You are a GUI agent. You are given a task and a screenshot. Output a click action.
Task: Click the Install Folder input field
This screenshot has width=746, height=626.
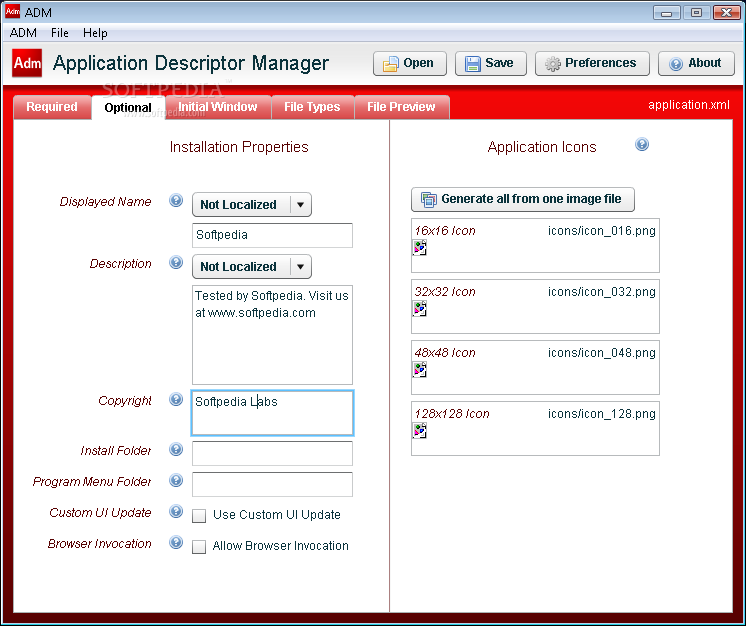pyautogui.click(x=272, y=453)
